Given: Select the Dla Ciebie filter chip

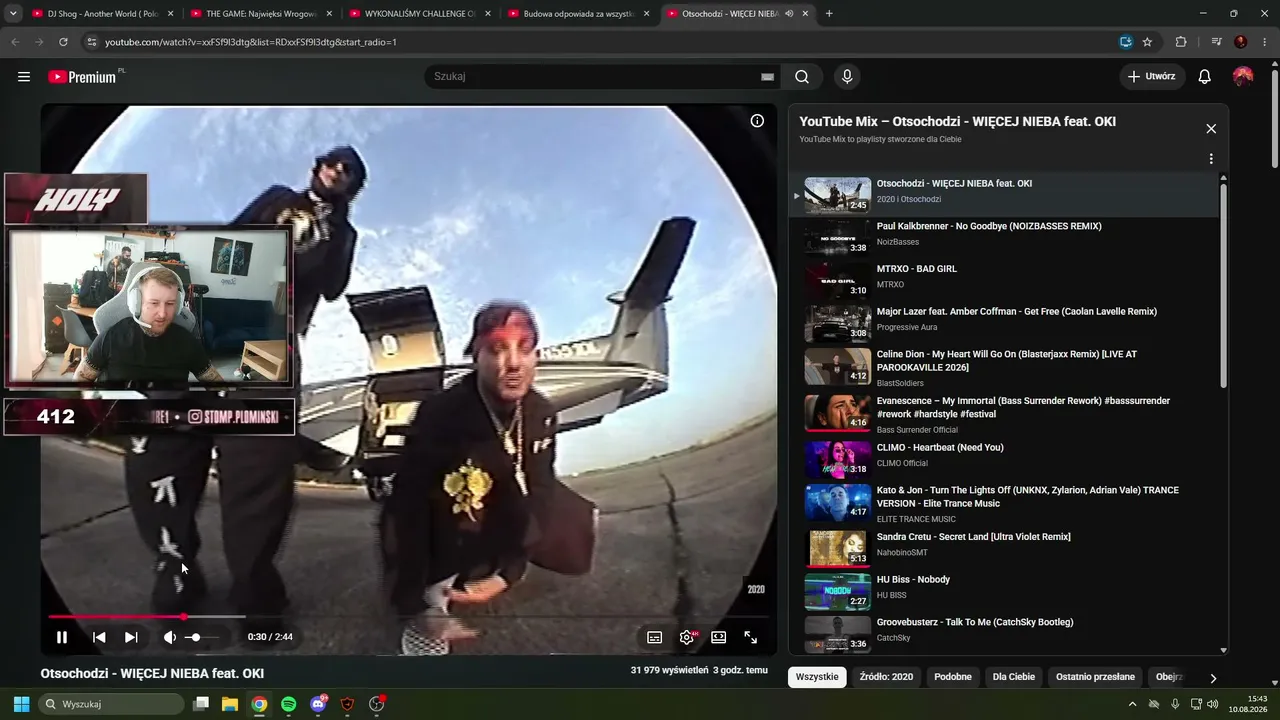Looking at the screenshot, I should click(1014, 677).
